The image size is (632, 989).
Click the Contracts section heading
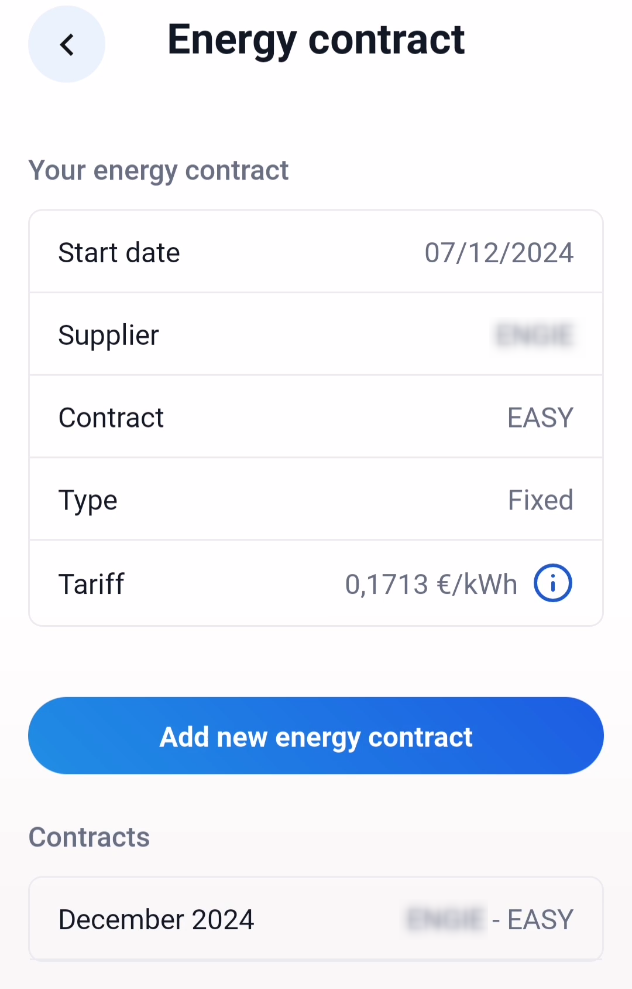(x=89, y=837)
